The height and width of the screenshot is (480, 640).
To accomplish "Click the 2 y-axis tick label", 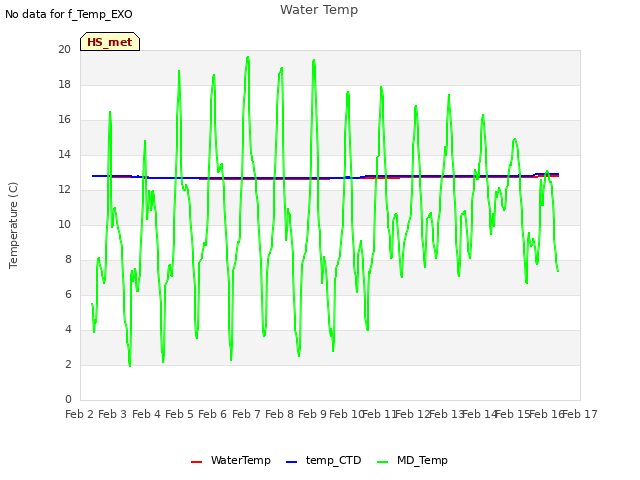I will coord(68,364).
